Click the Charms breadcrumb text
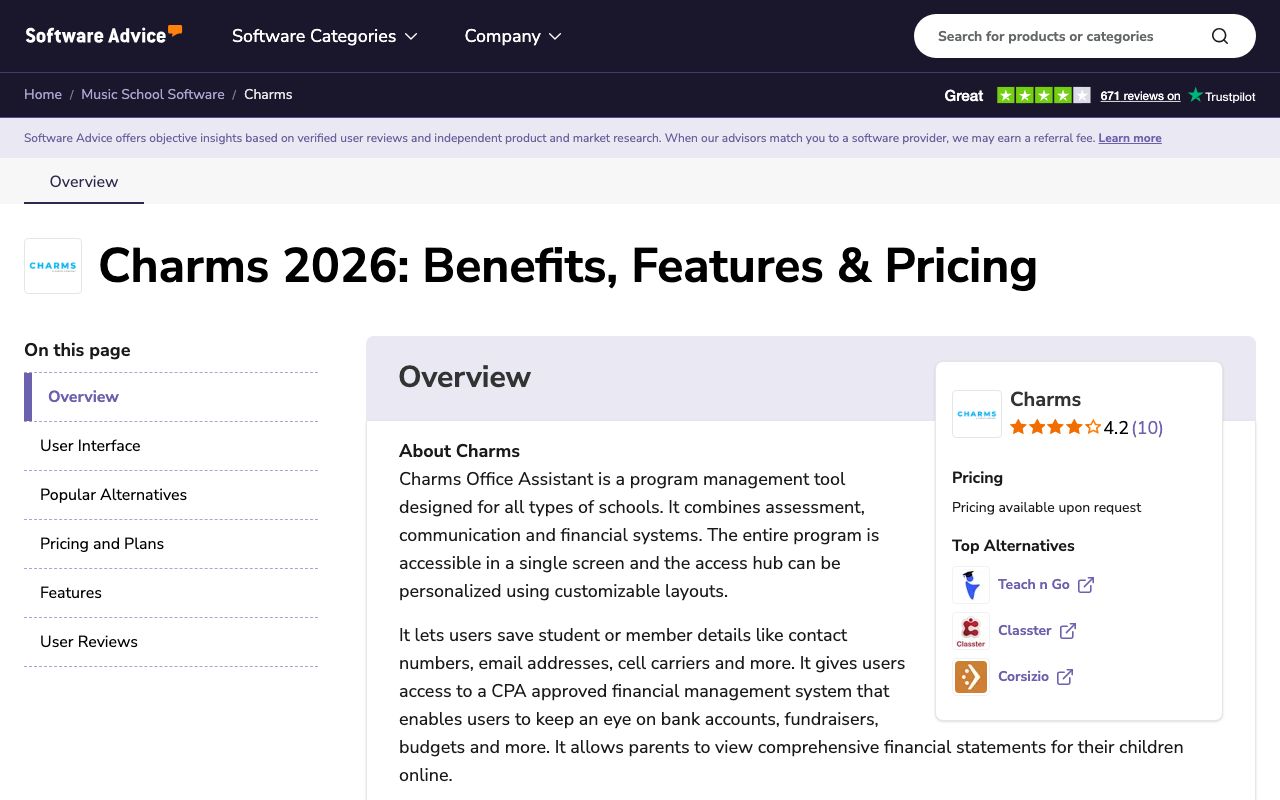 coord(268,94)
